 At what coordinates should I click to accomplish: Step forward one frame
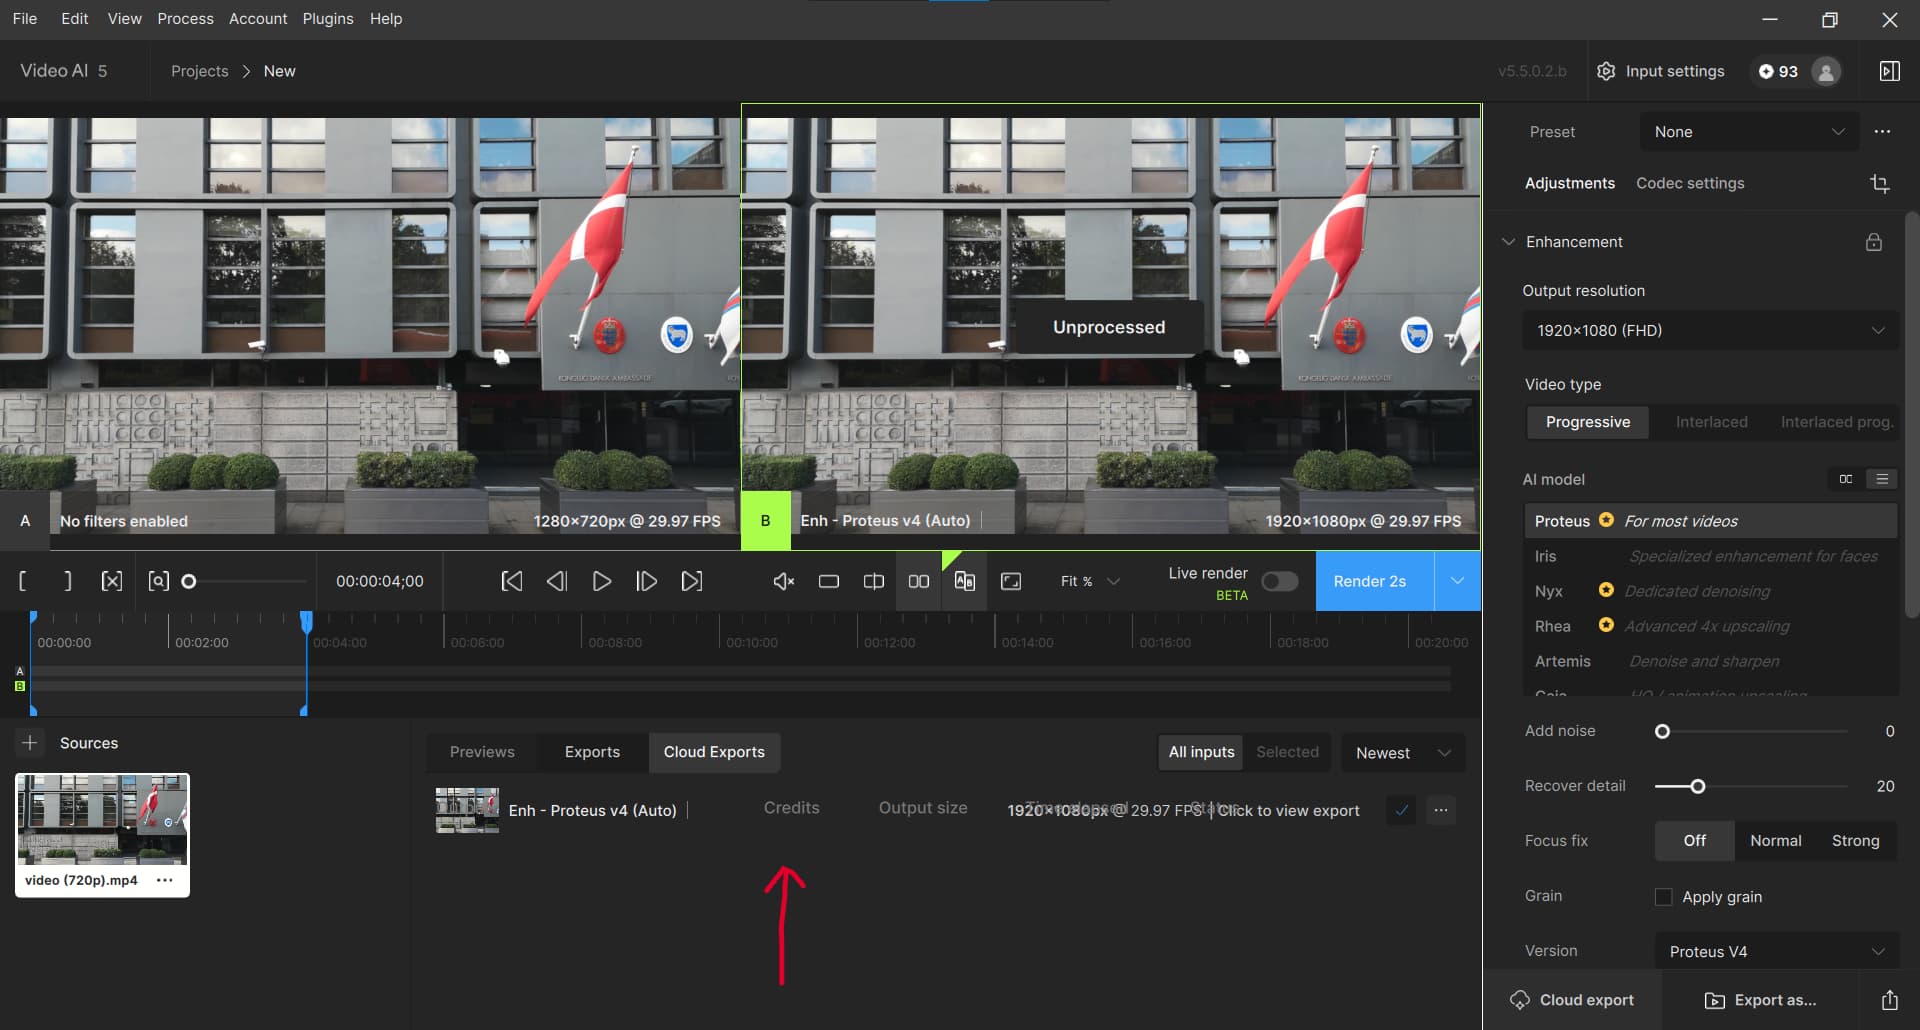[646, 582]
